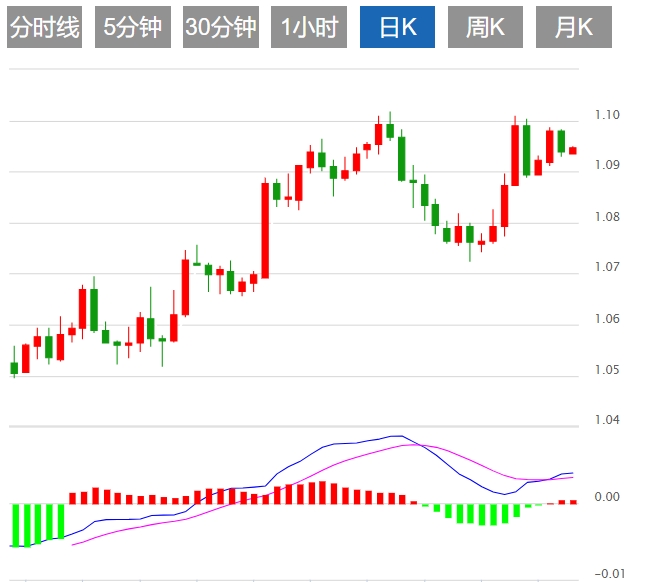Open the 30分钟 chart tab
Screen dimensions: 645x582
coord(220,28)
